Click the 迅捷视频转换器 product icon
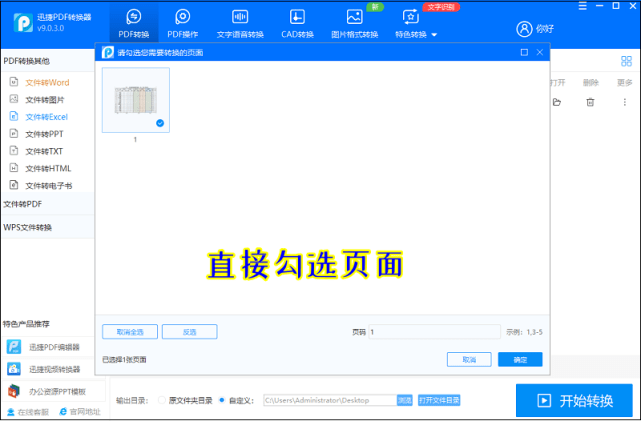 14,369
